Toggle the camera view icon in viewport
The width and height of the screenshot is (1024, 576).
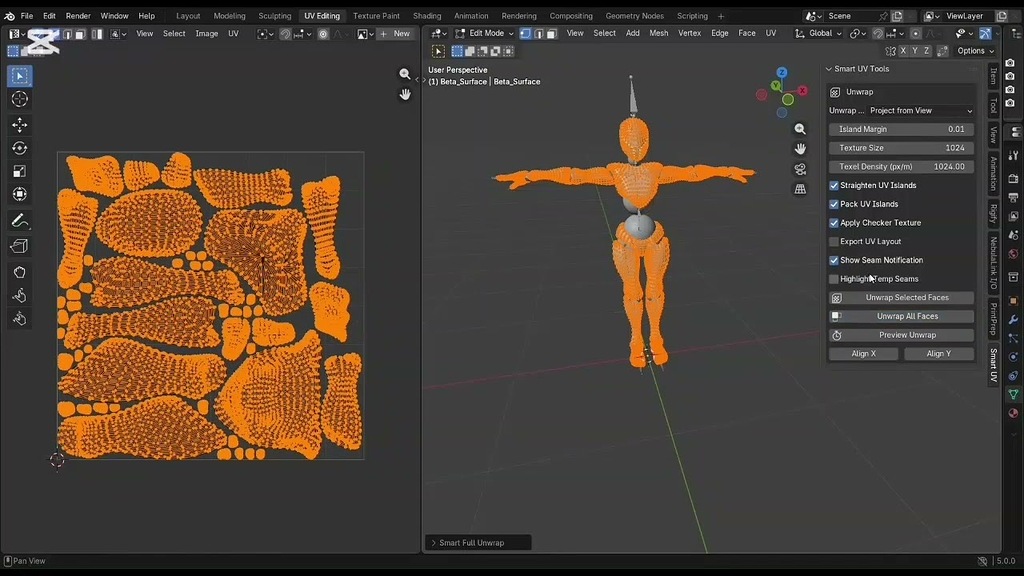[x=800, y=169]
